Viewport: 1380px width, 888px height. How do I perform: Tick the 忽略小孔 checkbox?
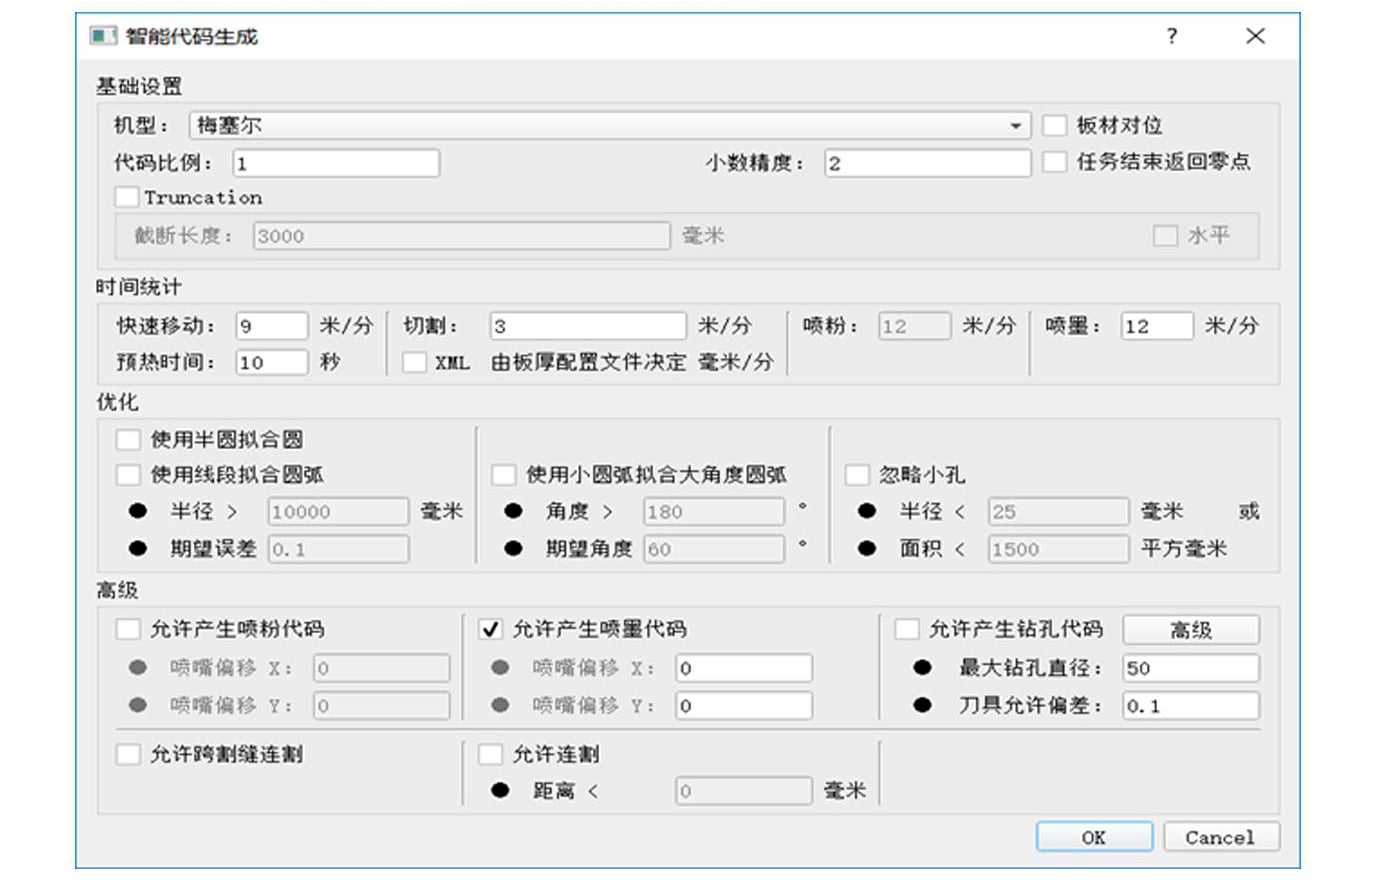pyautogui.click(x=857, y=474)
